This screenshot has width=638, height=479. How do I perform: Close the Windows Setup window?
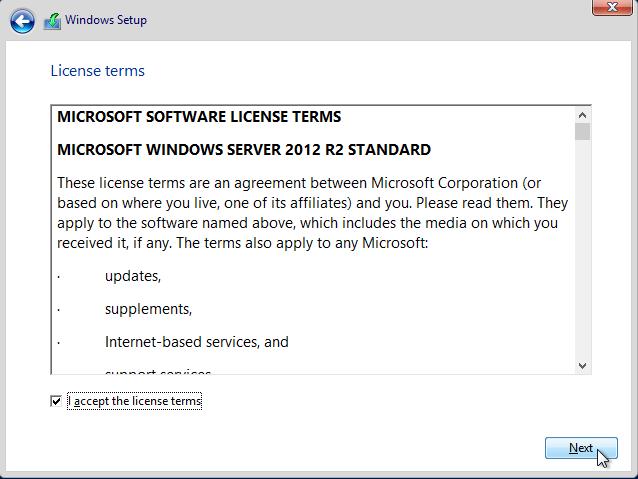pyautogui.click(x=612, y=7)
